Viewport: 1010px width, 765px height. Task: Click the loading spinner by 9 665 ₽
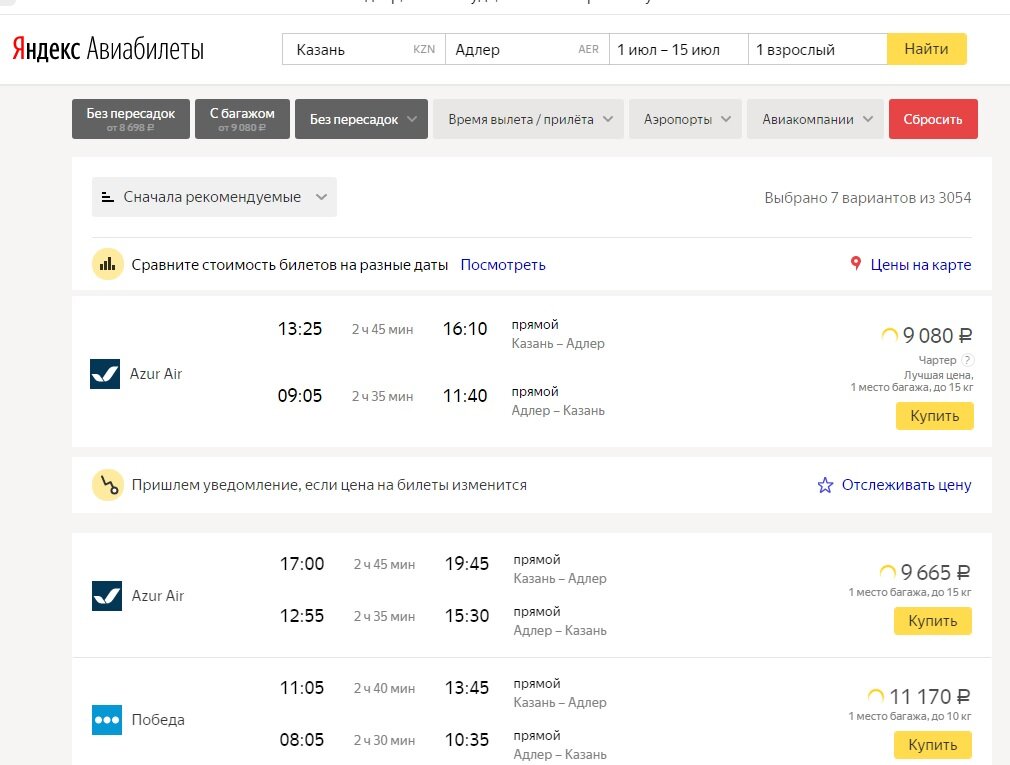pos(887,572)
